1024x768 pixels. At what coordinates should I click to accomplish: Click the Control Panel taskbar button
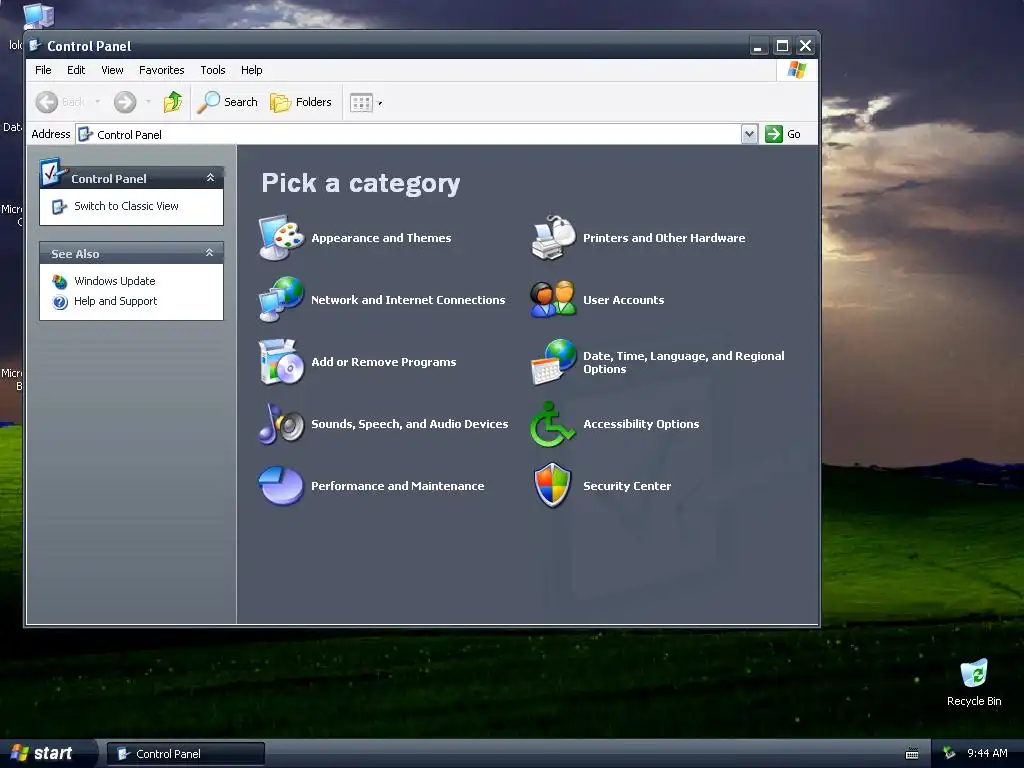coord(186,754)
